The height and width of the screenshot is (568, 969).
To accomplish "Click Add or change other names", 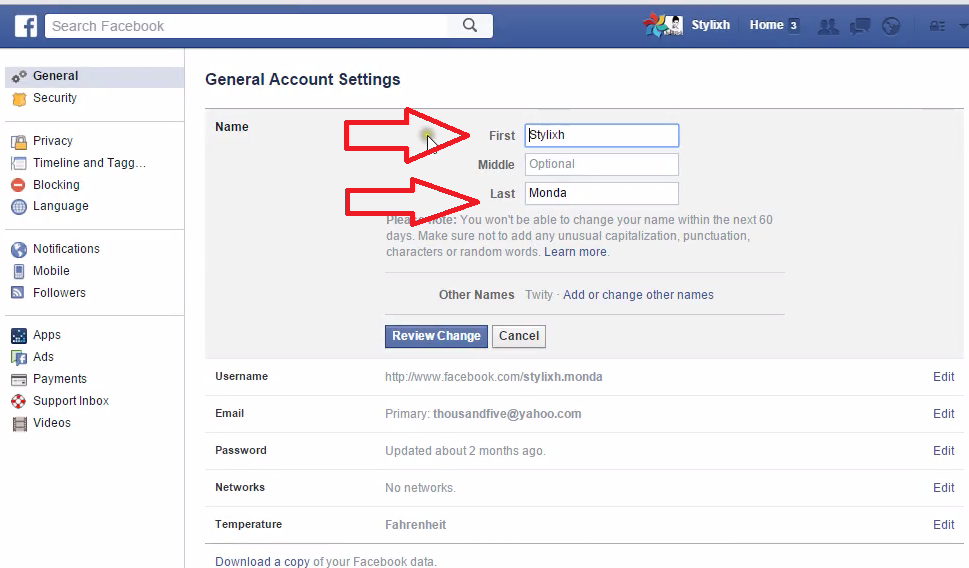I will click(x=638, y=295).
